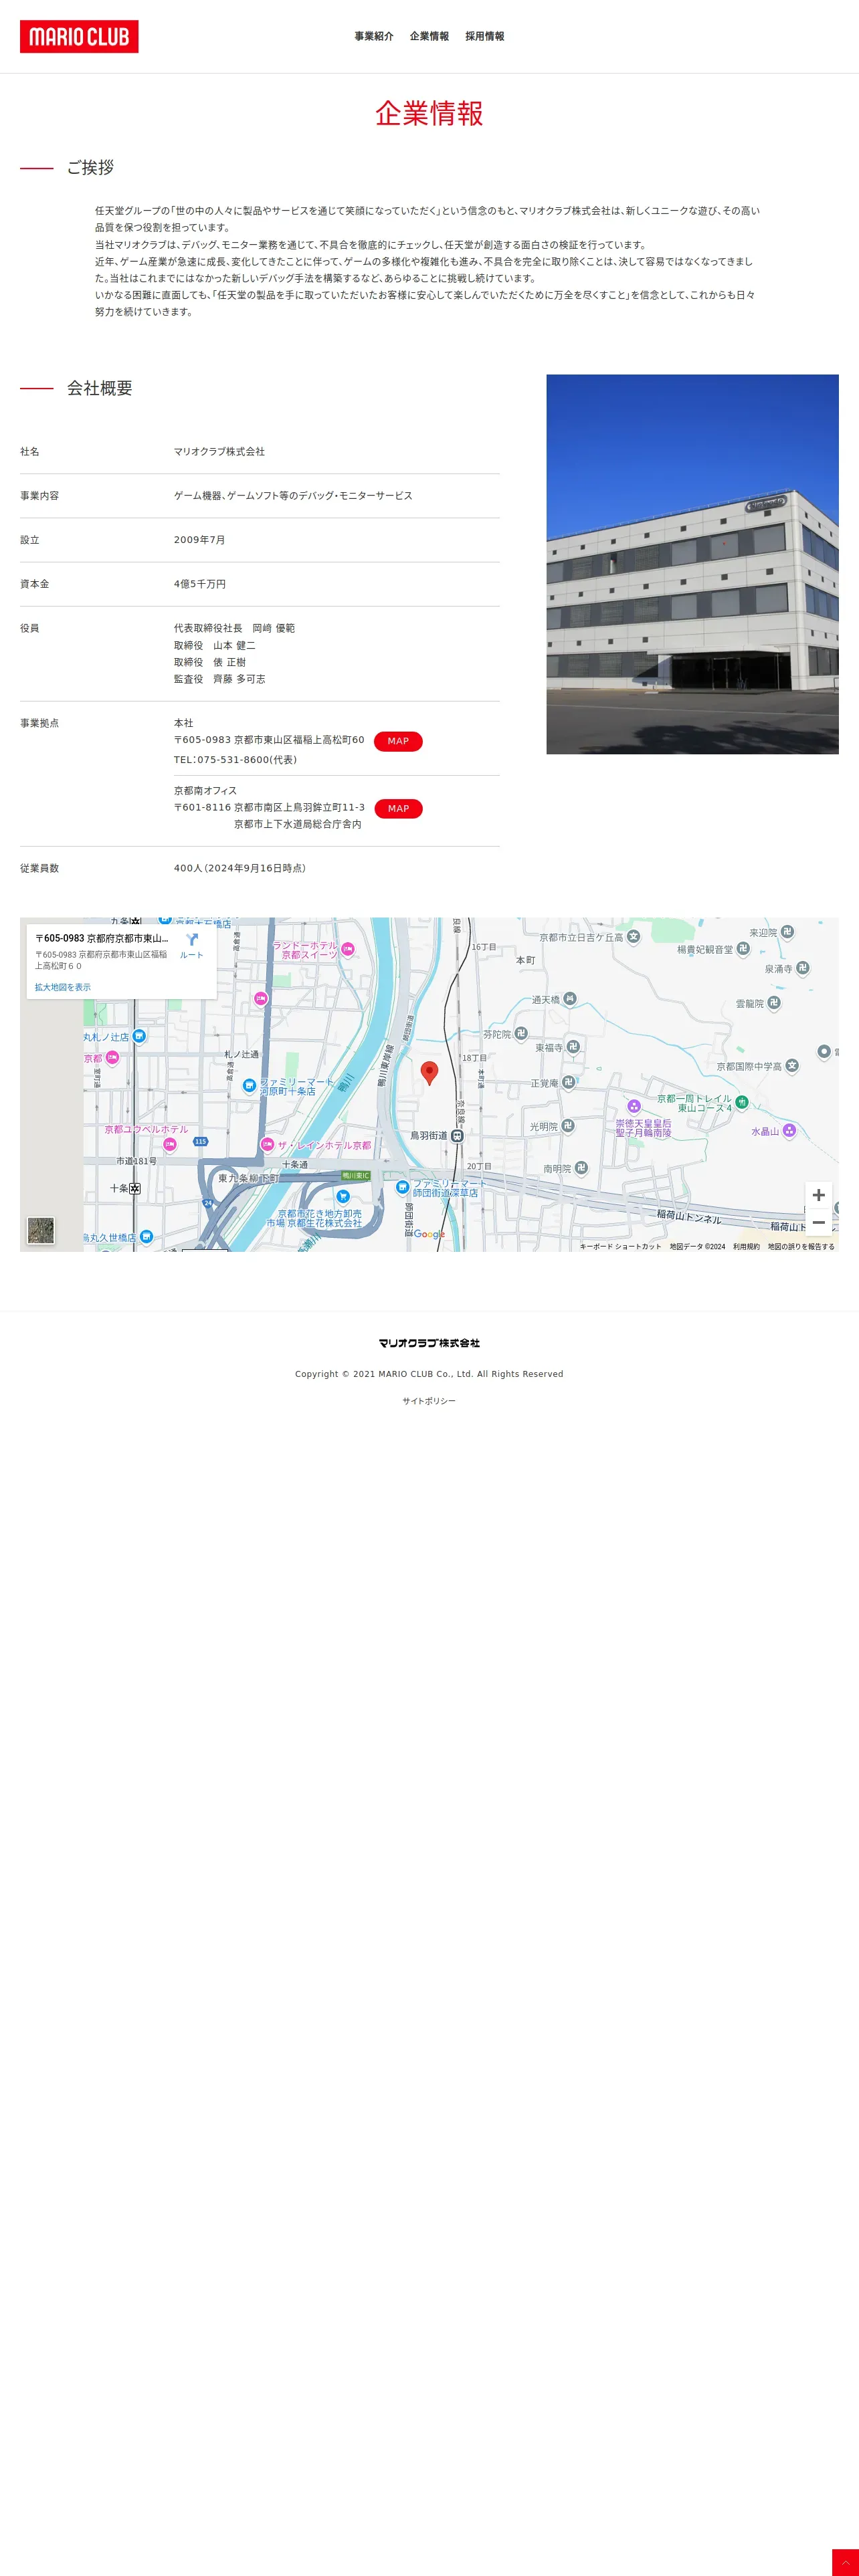Open the 事業紹介 menu item

click(x=374, y=36)
